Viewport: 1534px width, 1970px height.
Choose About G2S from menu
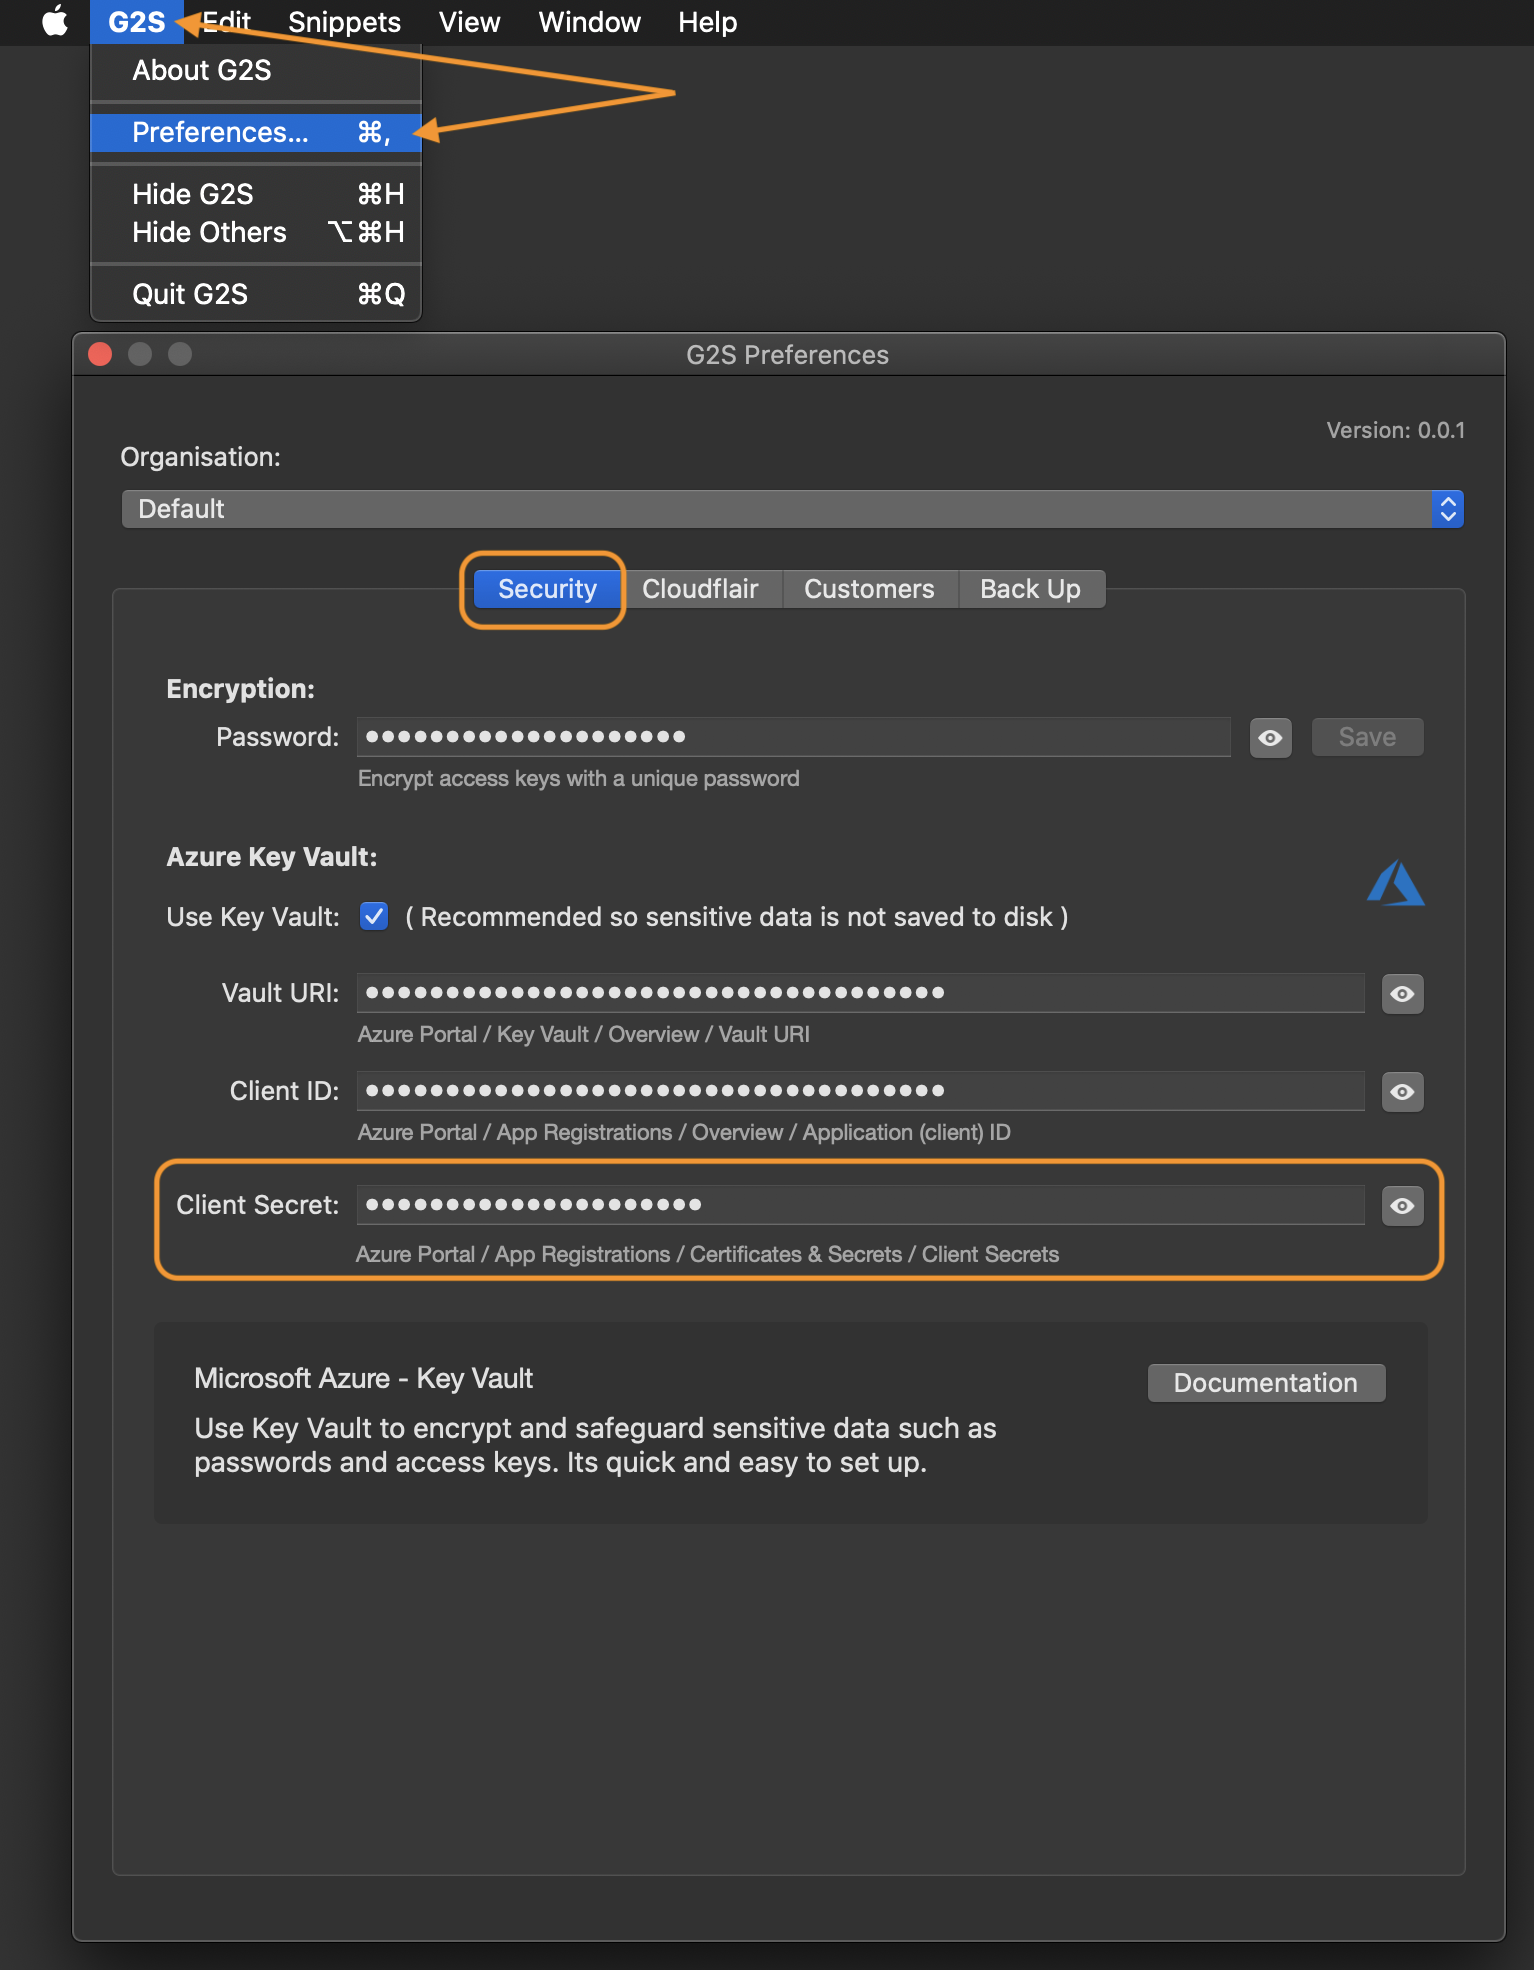(256, 70)
